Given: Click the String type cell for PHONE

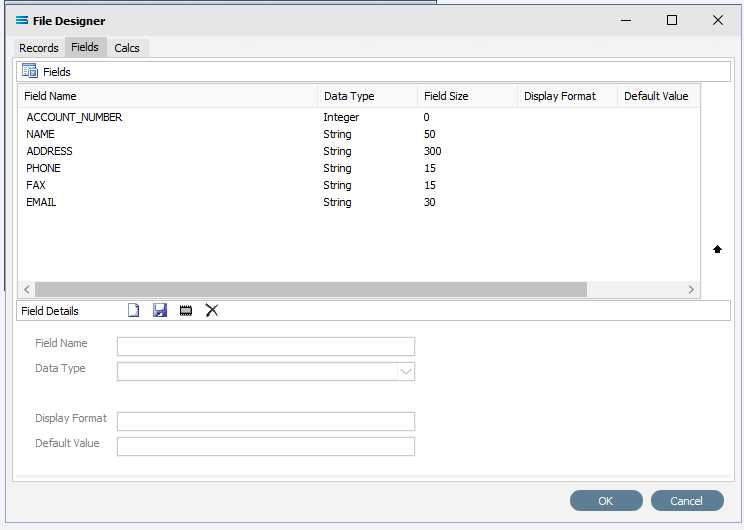Looking at the screenshot, I should click(337, 168).
